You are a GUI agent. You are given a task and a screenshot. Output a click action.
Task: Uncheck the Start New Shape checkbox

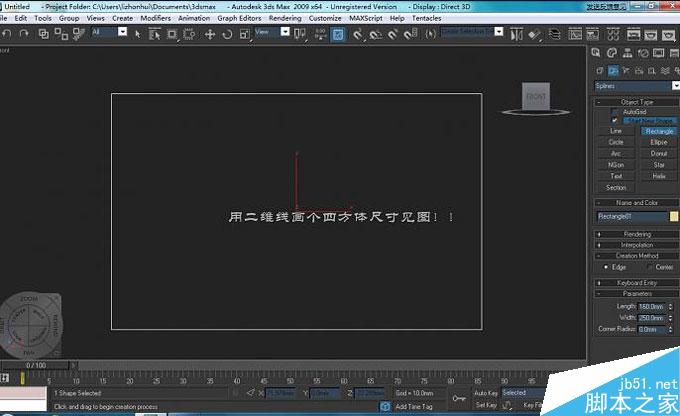click(x=615, y=120)
